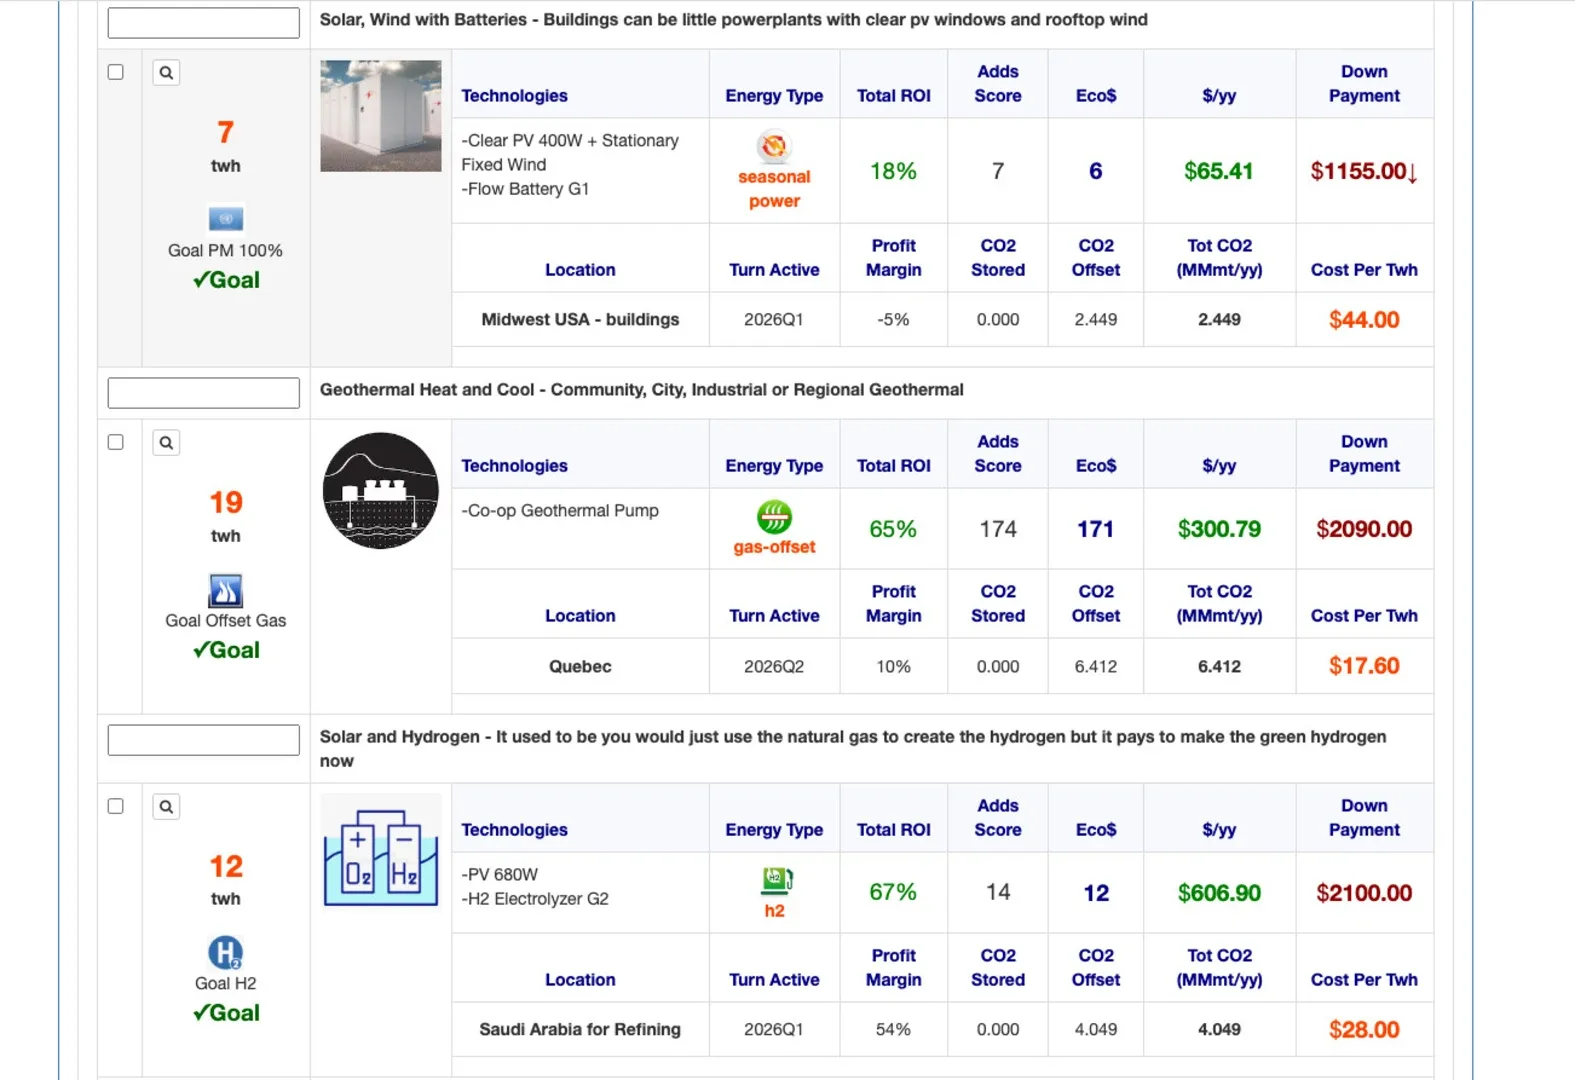This screenshot has width=1575, height=1080.
Task: Open magnifier for the 19 twh geothermal project
Action: point(166,442)
